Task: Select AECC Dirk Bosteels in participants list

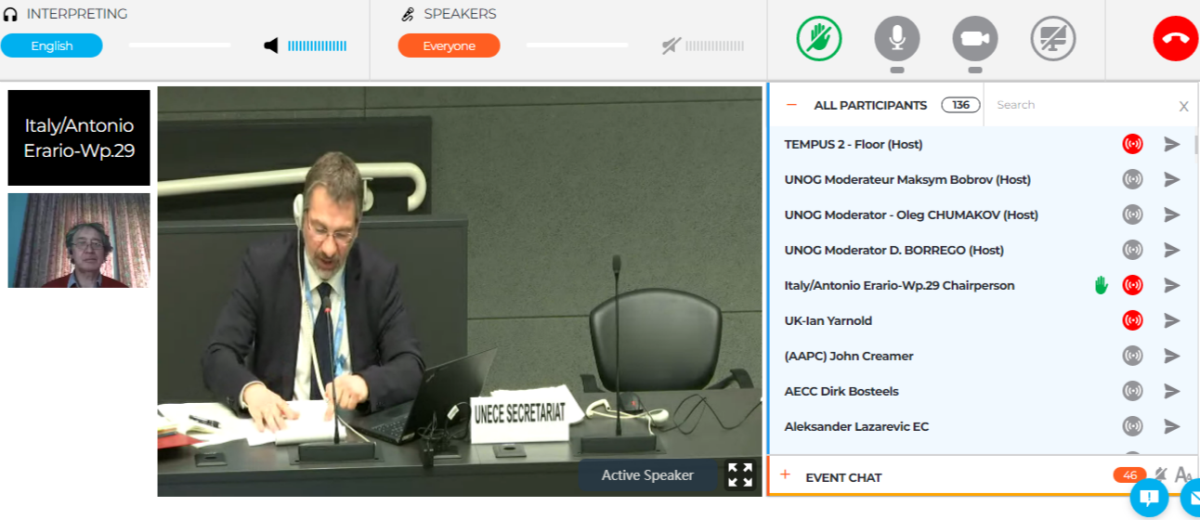Action: point(841,391)
